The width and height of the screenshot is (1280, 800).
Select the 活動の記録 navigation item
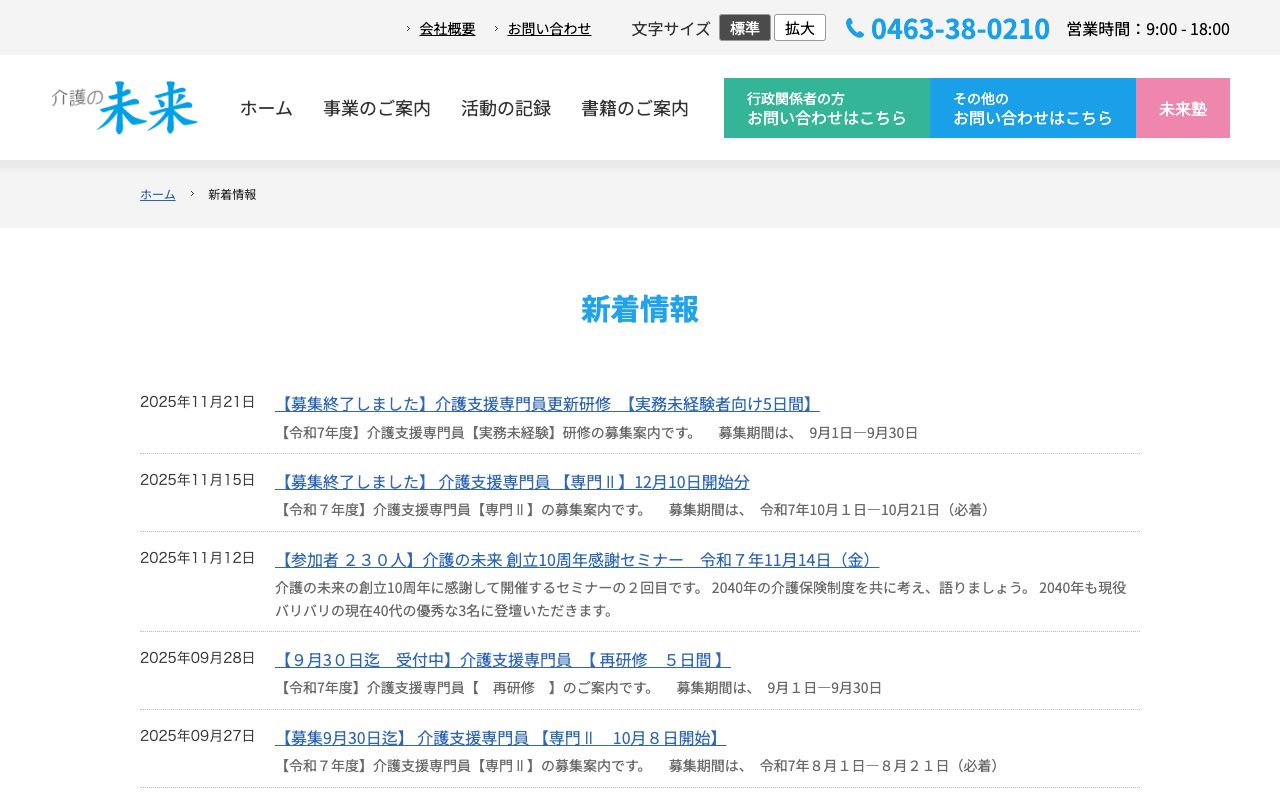[506, 108]
